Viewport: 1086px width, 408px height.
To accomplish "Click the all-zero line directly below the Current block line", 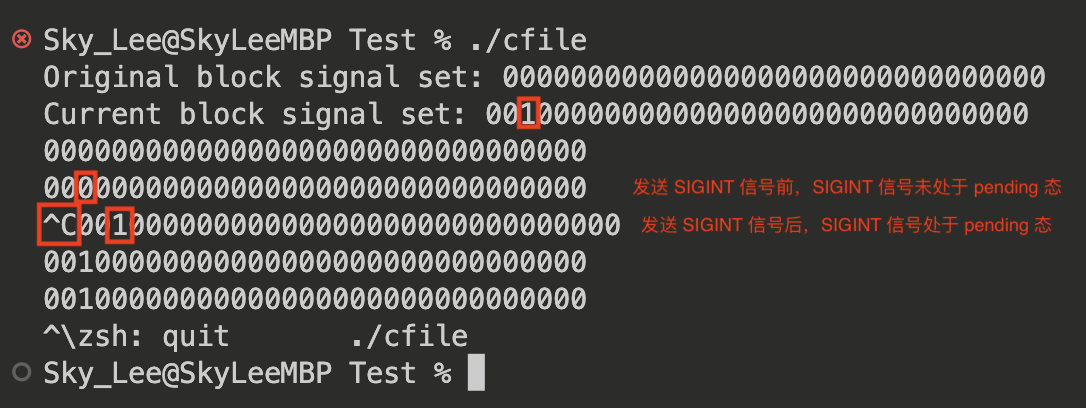I will pos(314,151).
